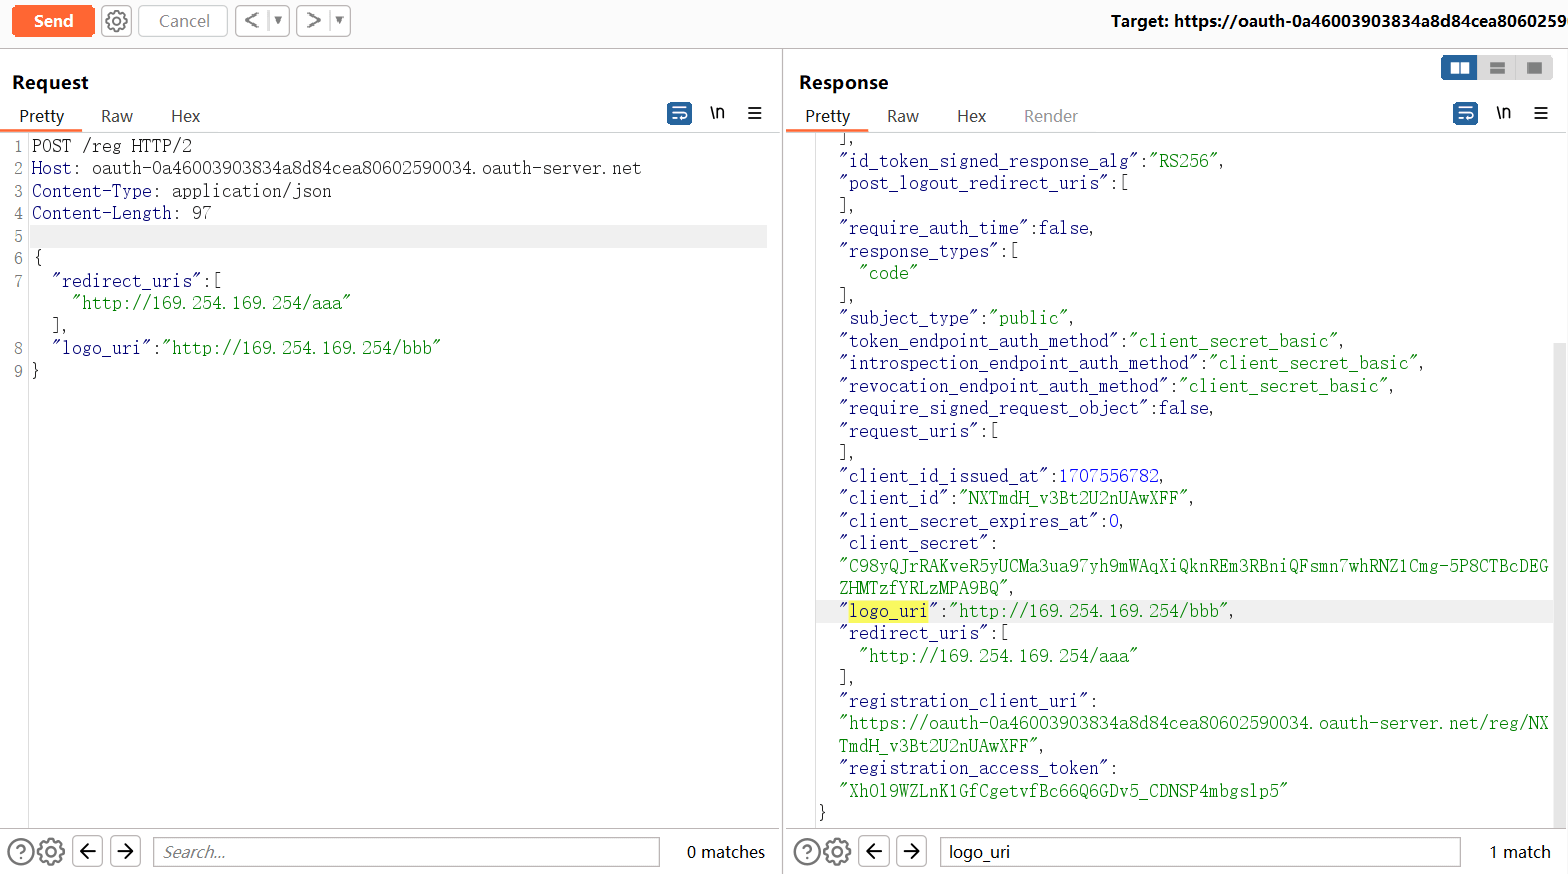Open response search settings gear

point(837,852)
